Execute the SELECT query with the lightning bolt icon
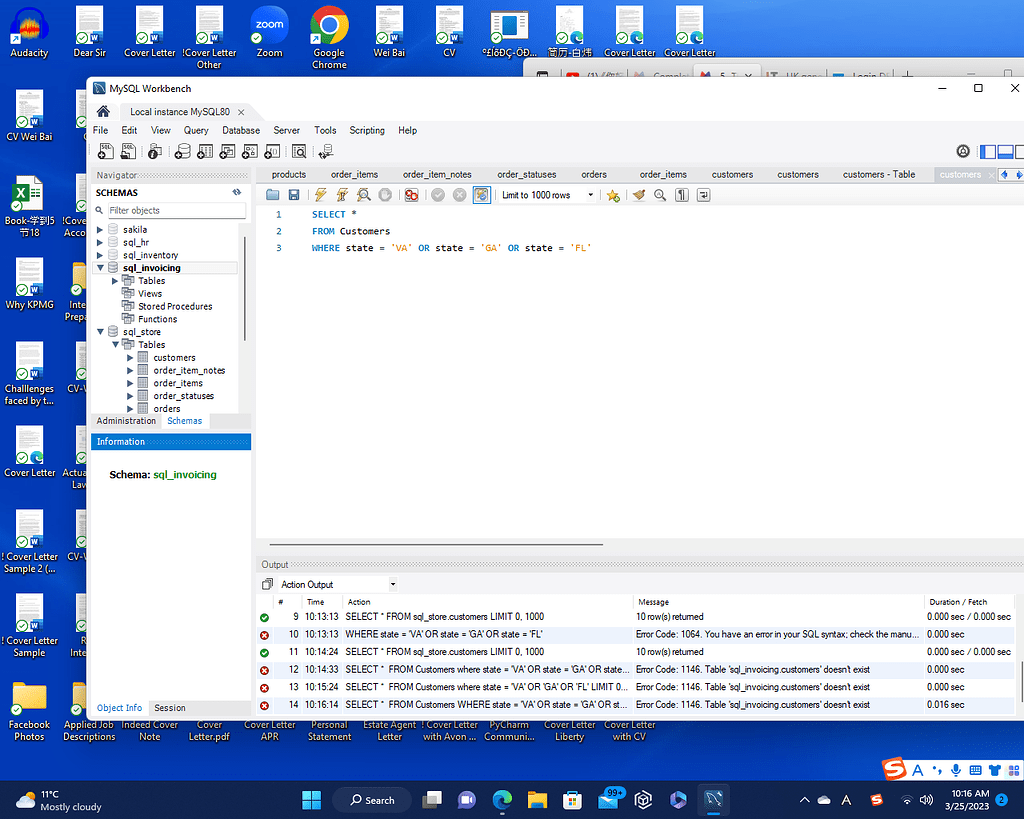The height and width of the screenshot is (819, 1024). [x=320, y=194]
